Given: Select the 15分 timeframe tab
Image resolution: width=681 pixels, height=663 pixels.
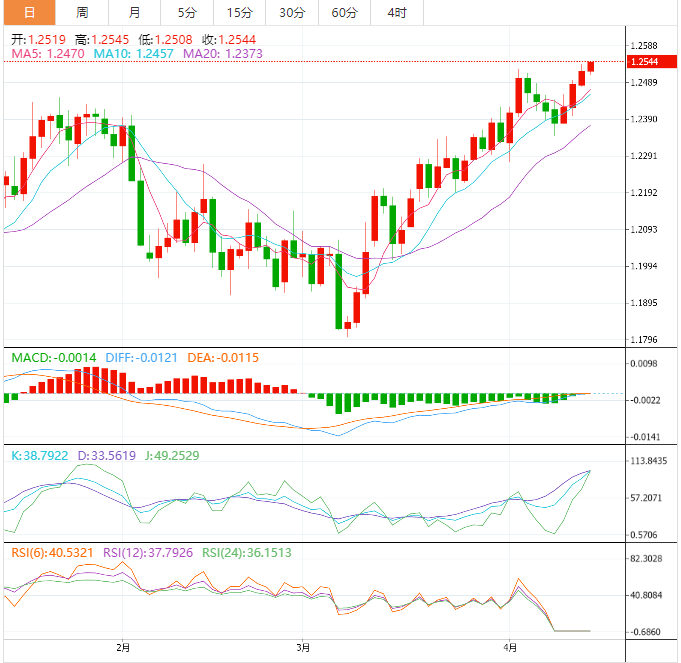Looking at the screenshot, I should 239,13.
